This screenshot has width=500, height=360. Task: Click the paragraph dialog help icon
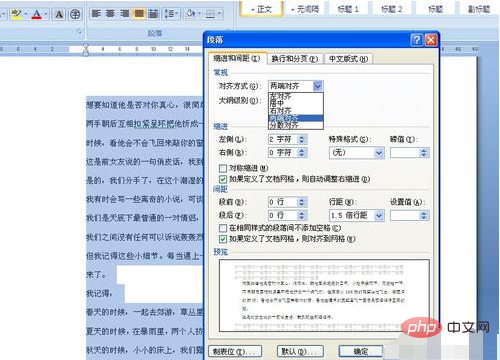(417, 40)
